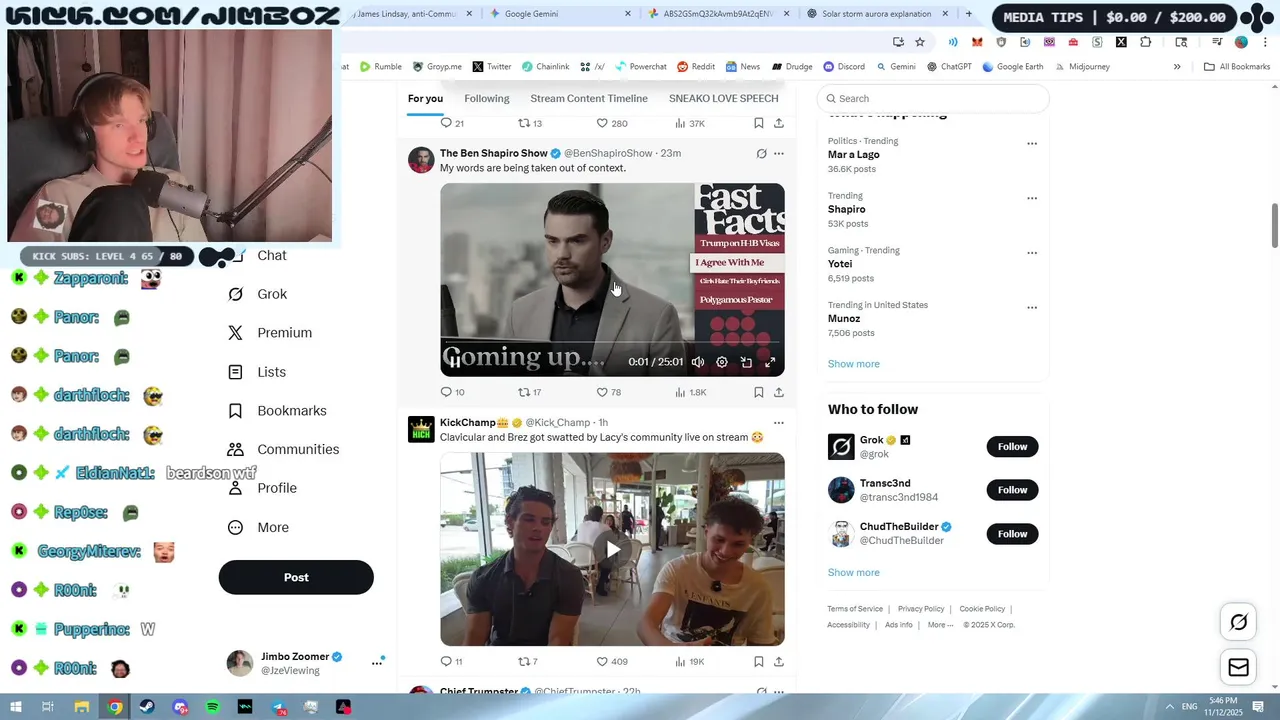
Task: Open Terms of Service link
Action: (855, 609)
